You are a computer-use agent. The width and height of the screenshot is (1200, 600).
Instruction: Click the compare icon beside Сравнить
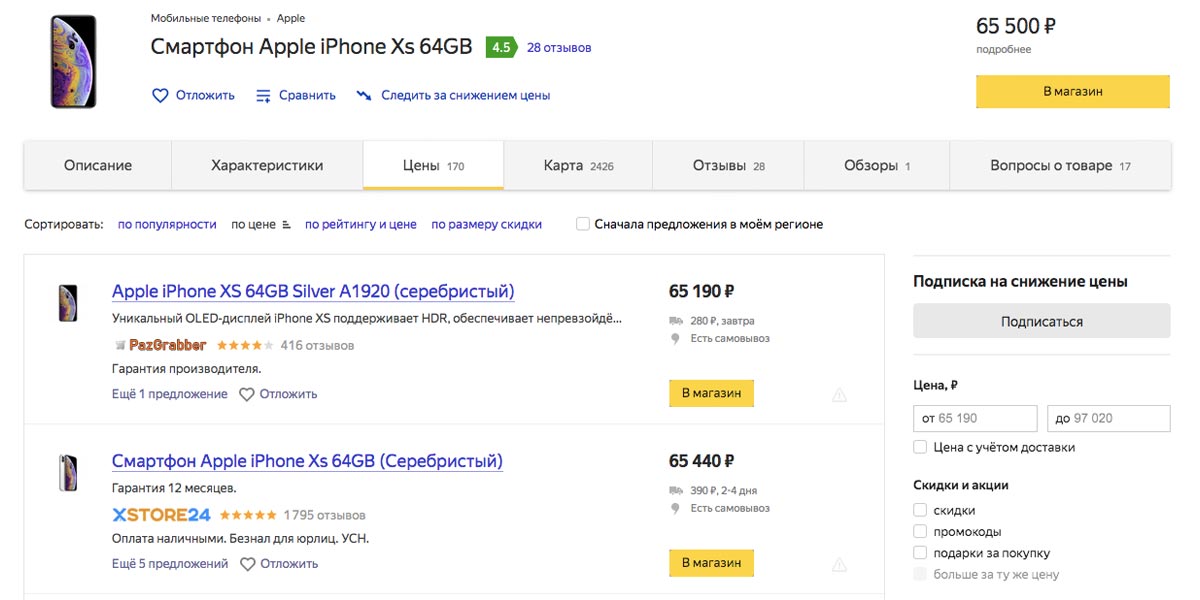tap(264, 96)
